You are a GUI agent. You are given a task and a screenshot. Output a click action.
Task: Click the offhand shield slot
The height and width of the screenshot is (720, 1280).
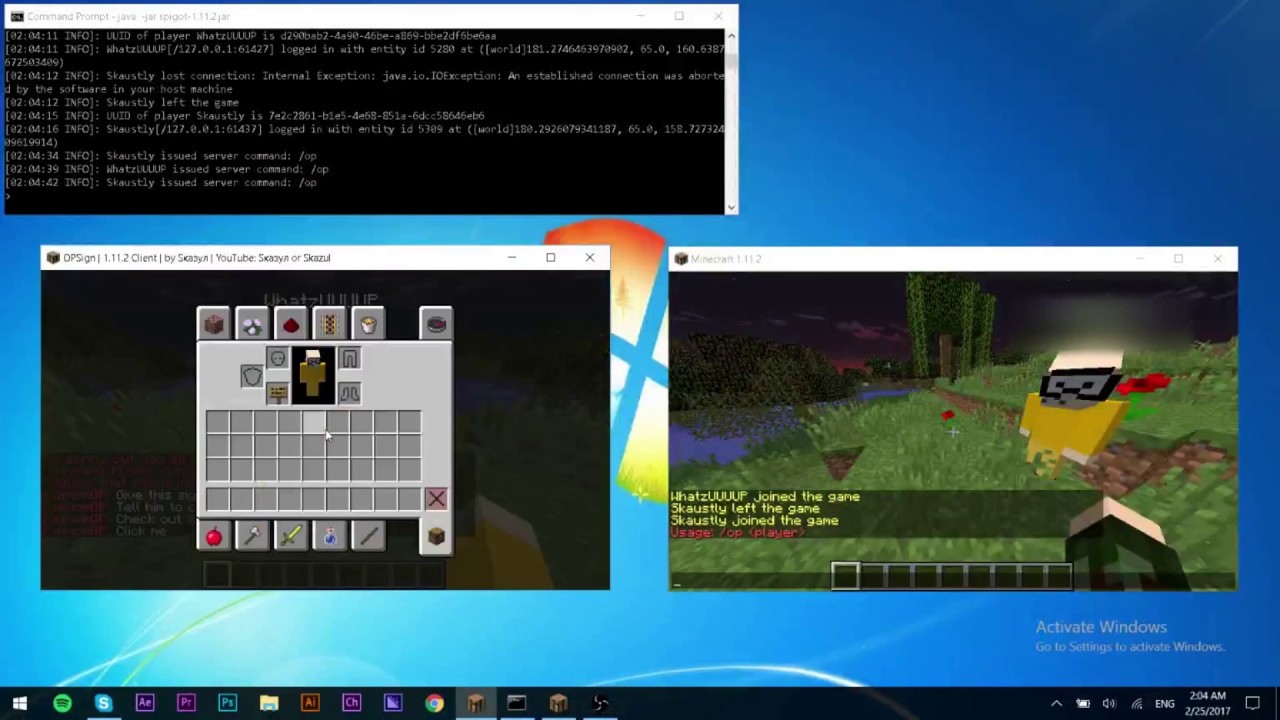coord(251,375)
